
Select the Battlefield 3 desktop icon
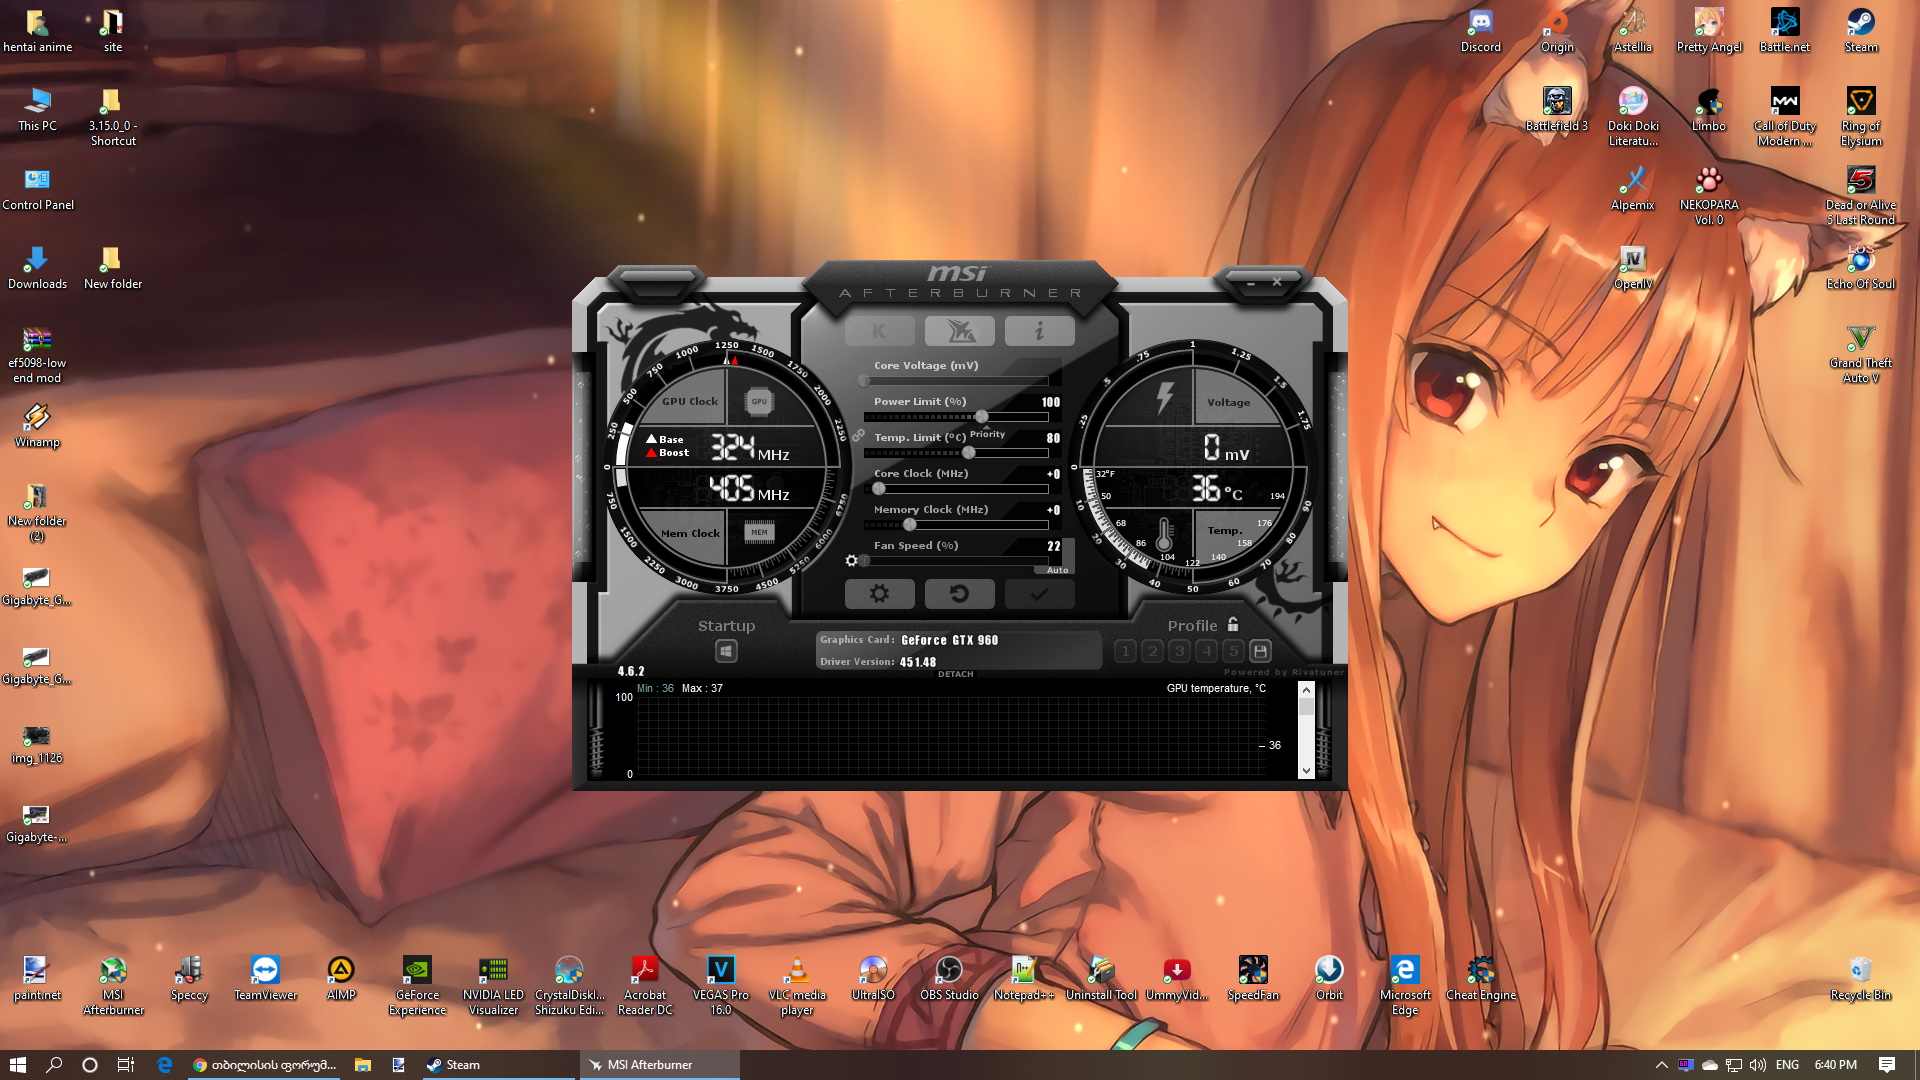(1557, 109)
